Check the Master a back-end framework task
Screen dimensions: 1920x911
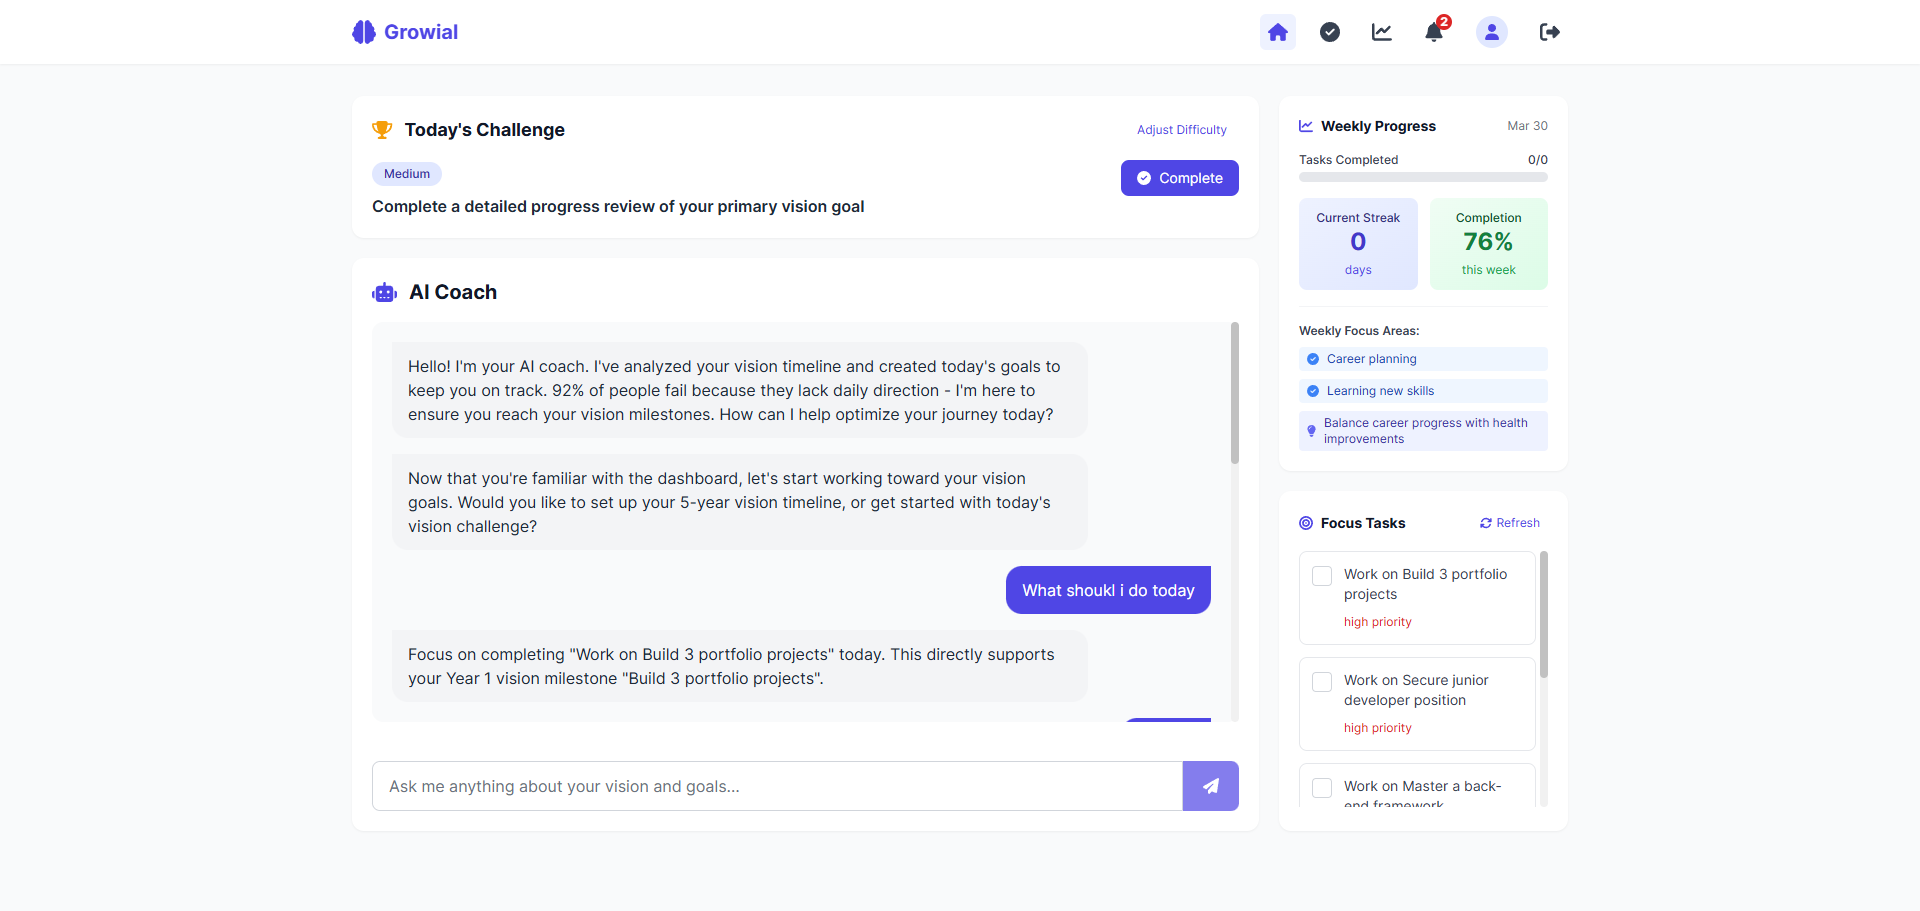(1322, 788)
